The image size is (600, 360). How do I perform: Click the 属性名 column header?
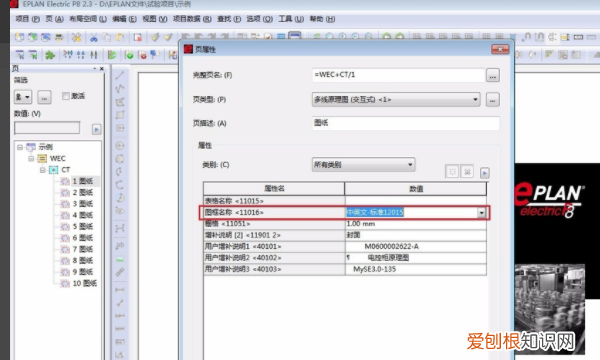274,189
